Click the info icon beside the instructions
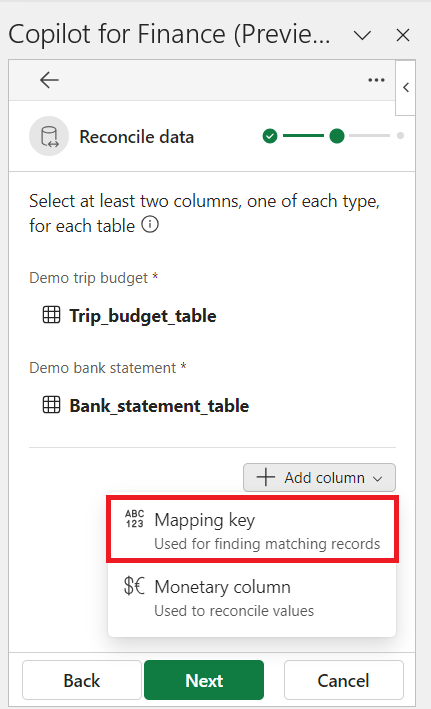This screenshot has height=709, width=431. (x=150, y=224)
